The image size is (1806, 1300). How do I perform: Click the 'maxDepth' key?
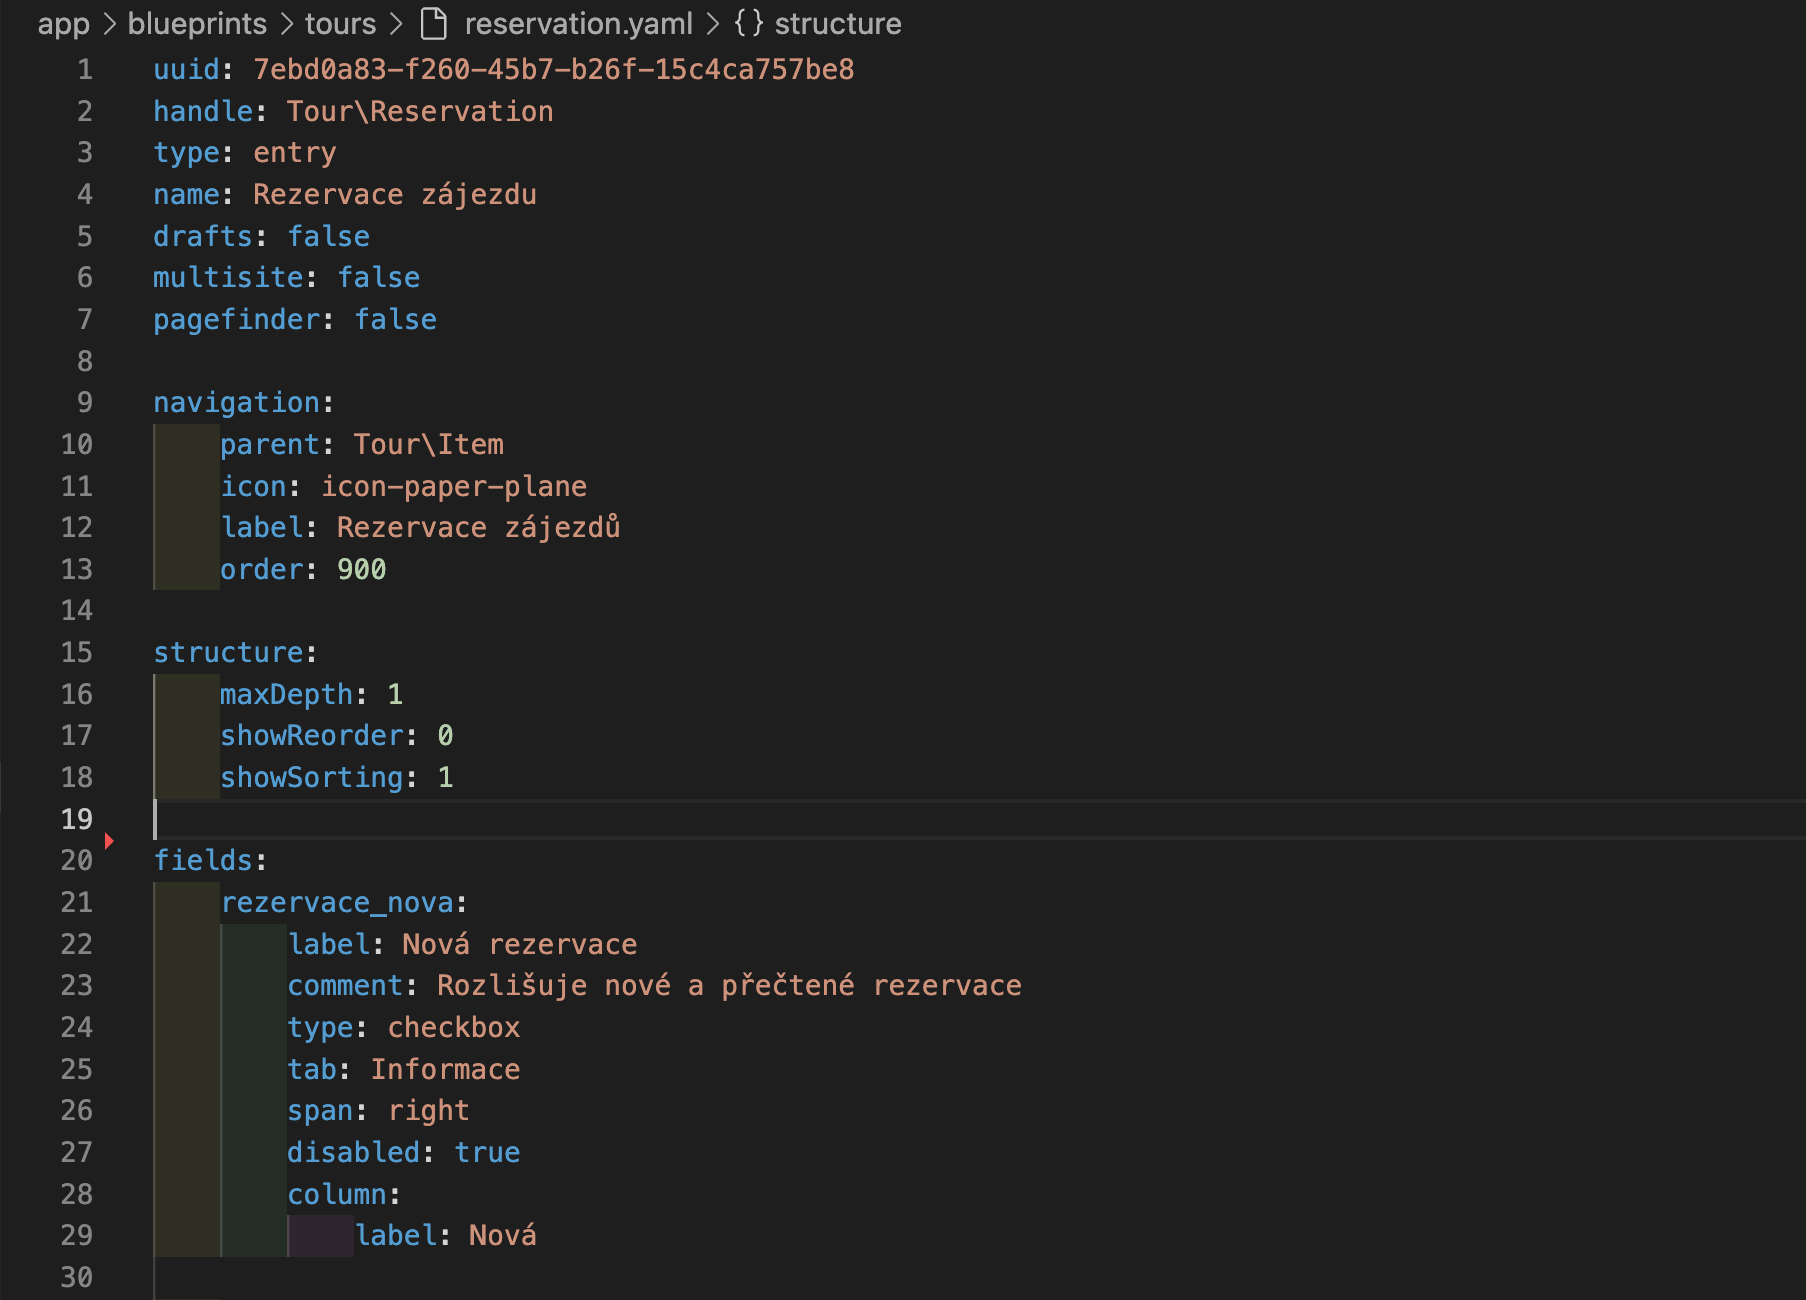(x=287, y=694)
